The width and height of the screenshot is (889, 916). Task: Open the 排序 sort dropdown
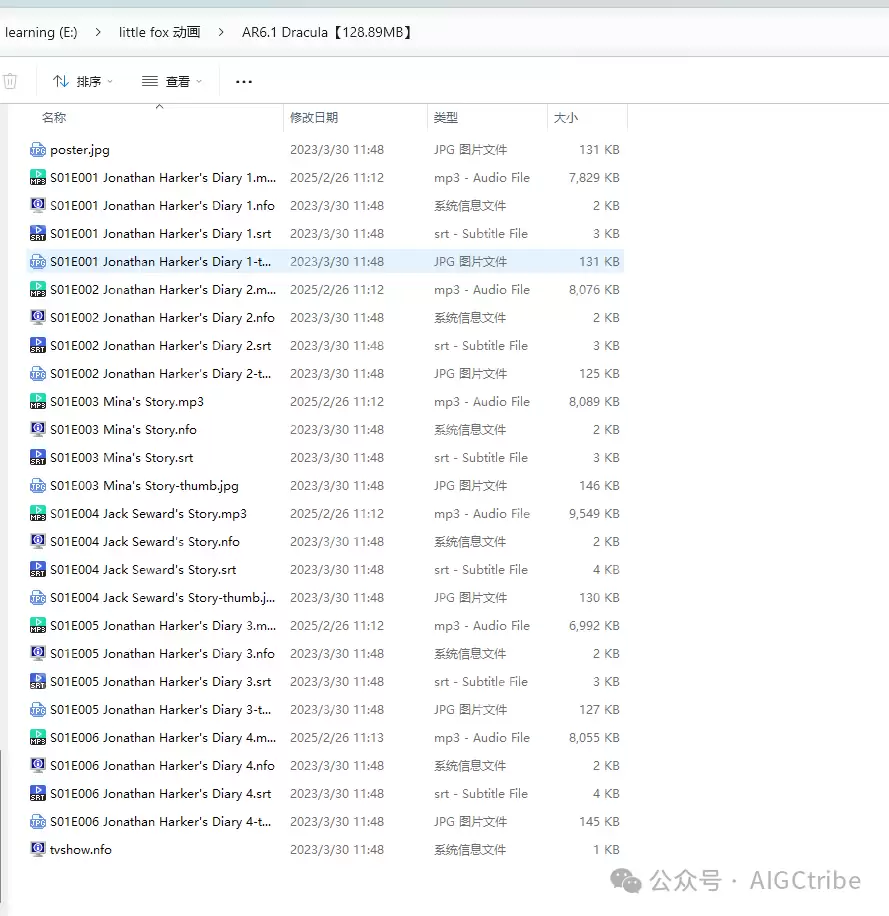pos(82,81)
